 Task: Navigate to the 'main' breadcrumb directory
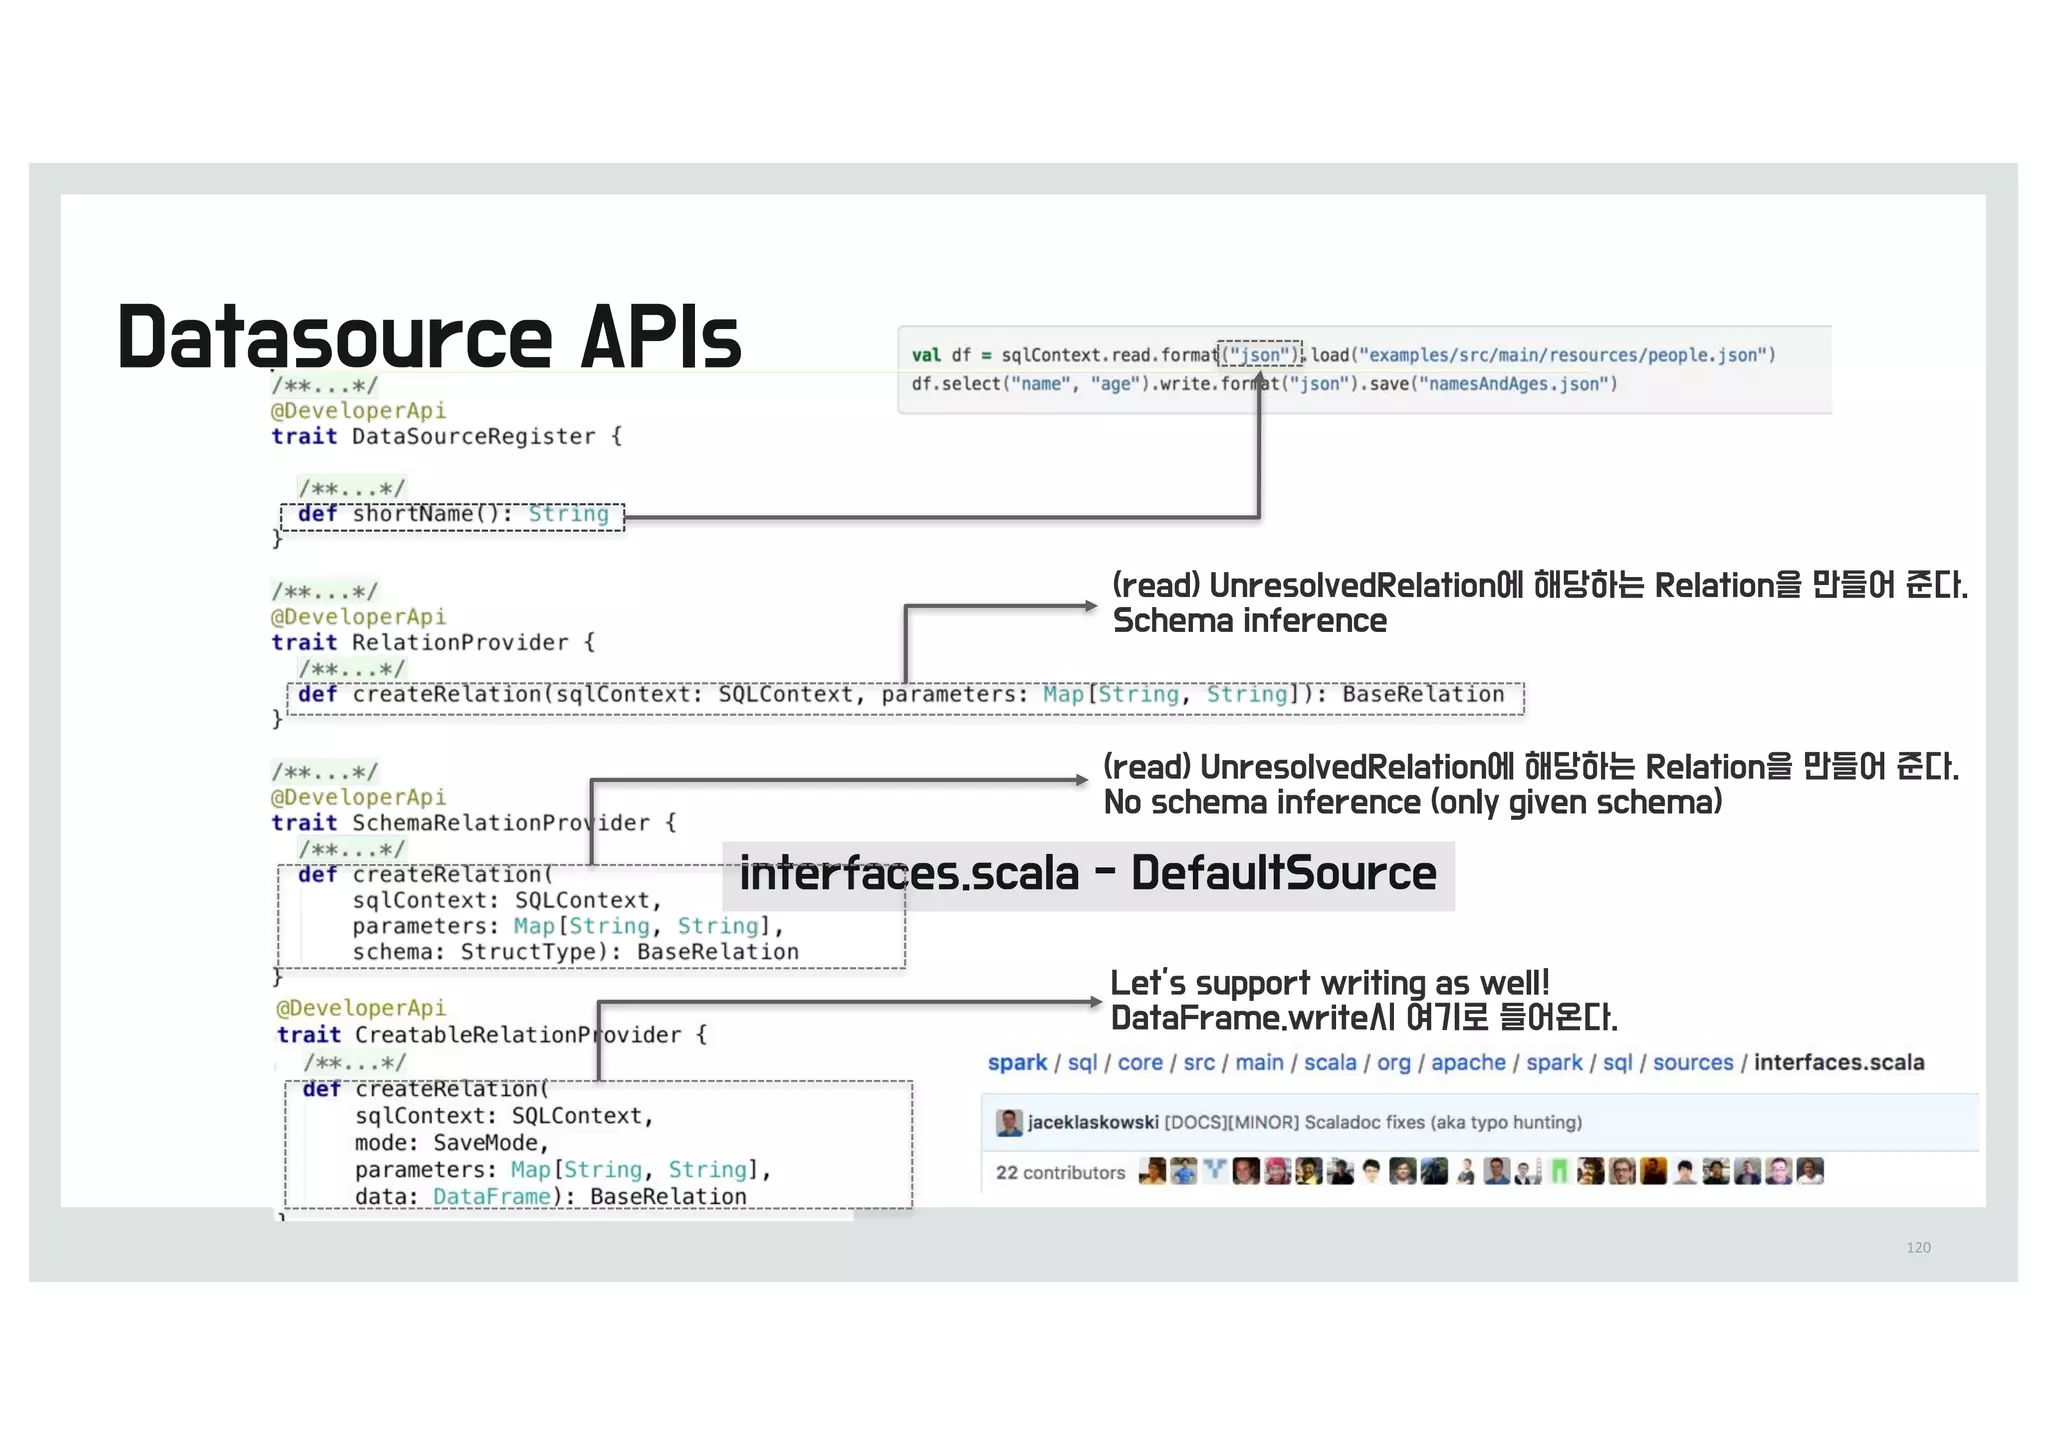pos(1259,1062)
